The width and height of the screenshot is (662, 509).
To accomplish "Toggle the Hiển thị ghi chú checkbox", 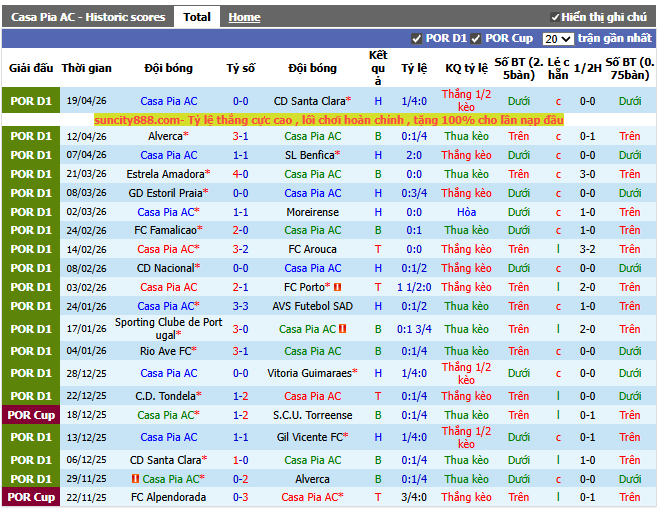I will tap(556, 17).
